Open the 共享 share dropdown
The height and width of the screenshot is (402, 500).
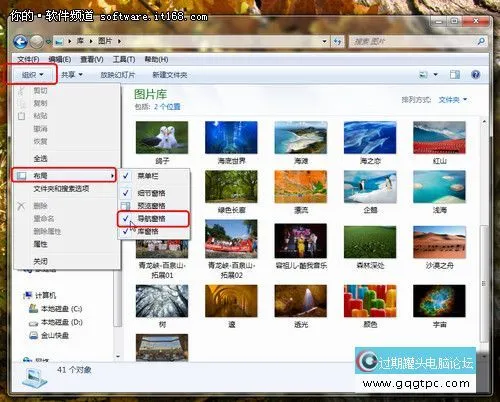coord(72,75)
